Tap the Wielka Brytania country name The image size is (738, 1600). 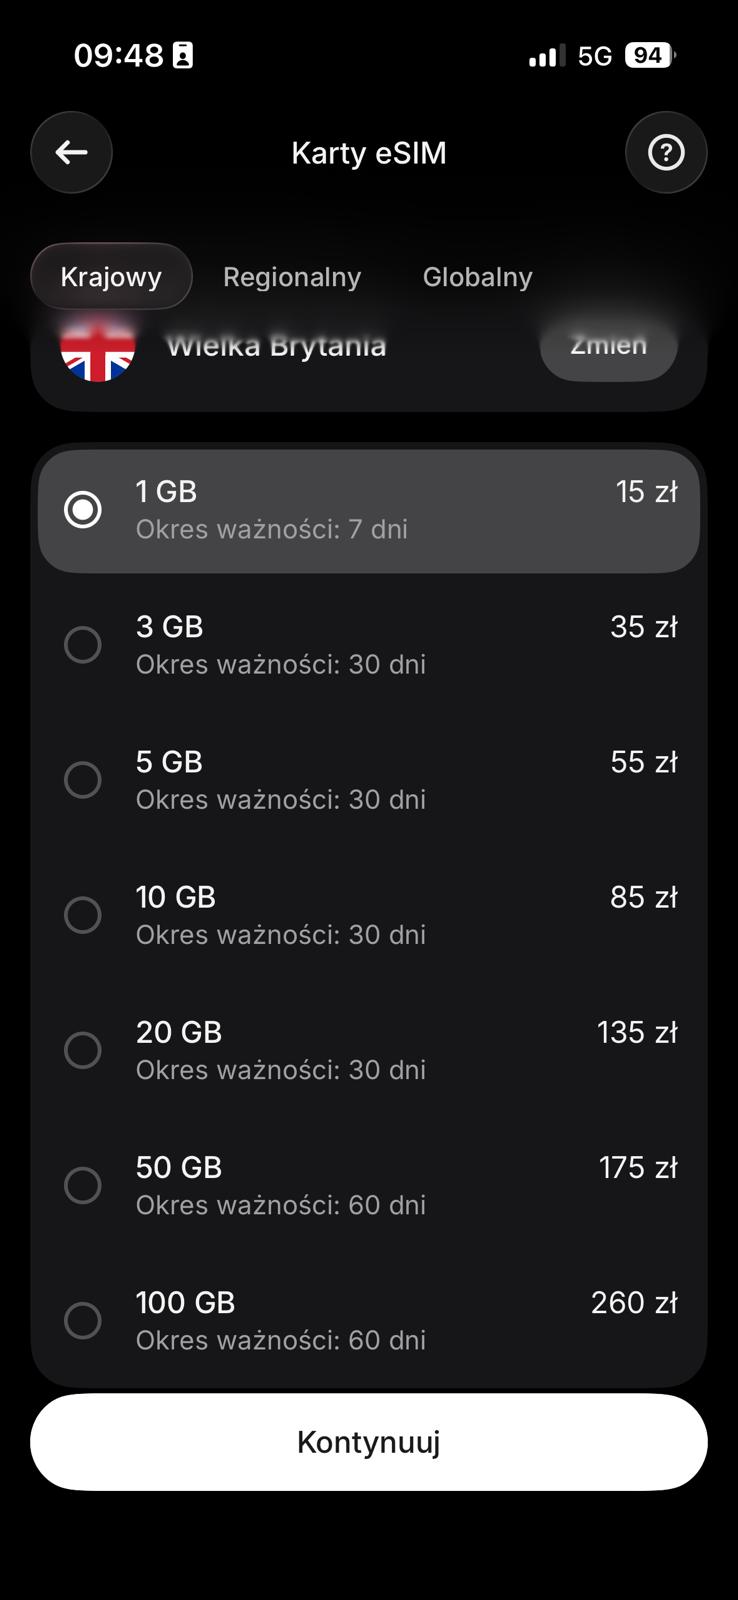pos(276,347)
